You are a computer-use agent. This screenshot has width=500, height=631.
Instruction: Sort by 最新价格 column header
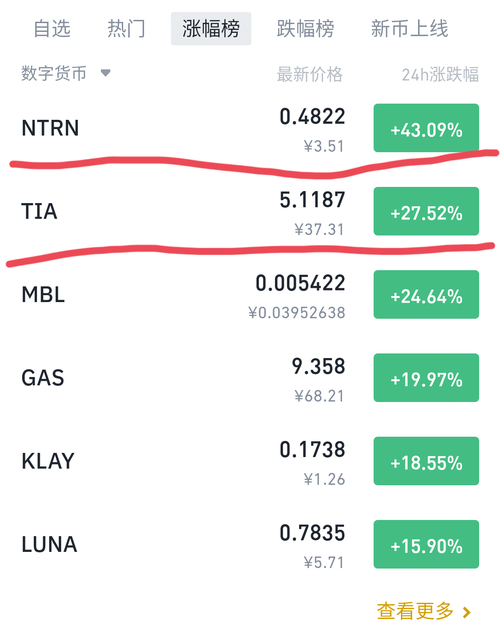310,74
